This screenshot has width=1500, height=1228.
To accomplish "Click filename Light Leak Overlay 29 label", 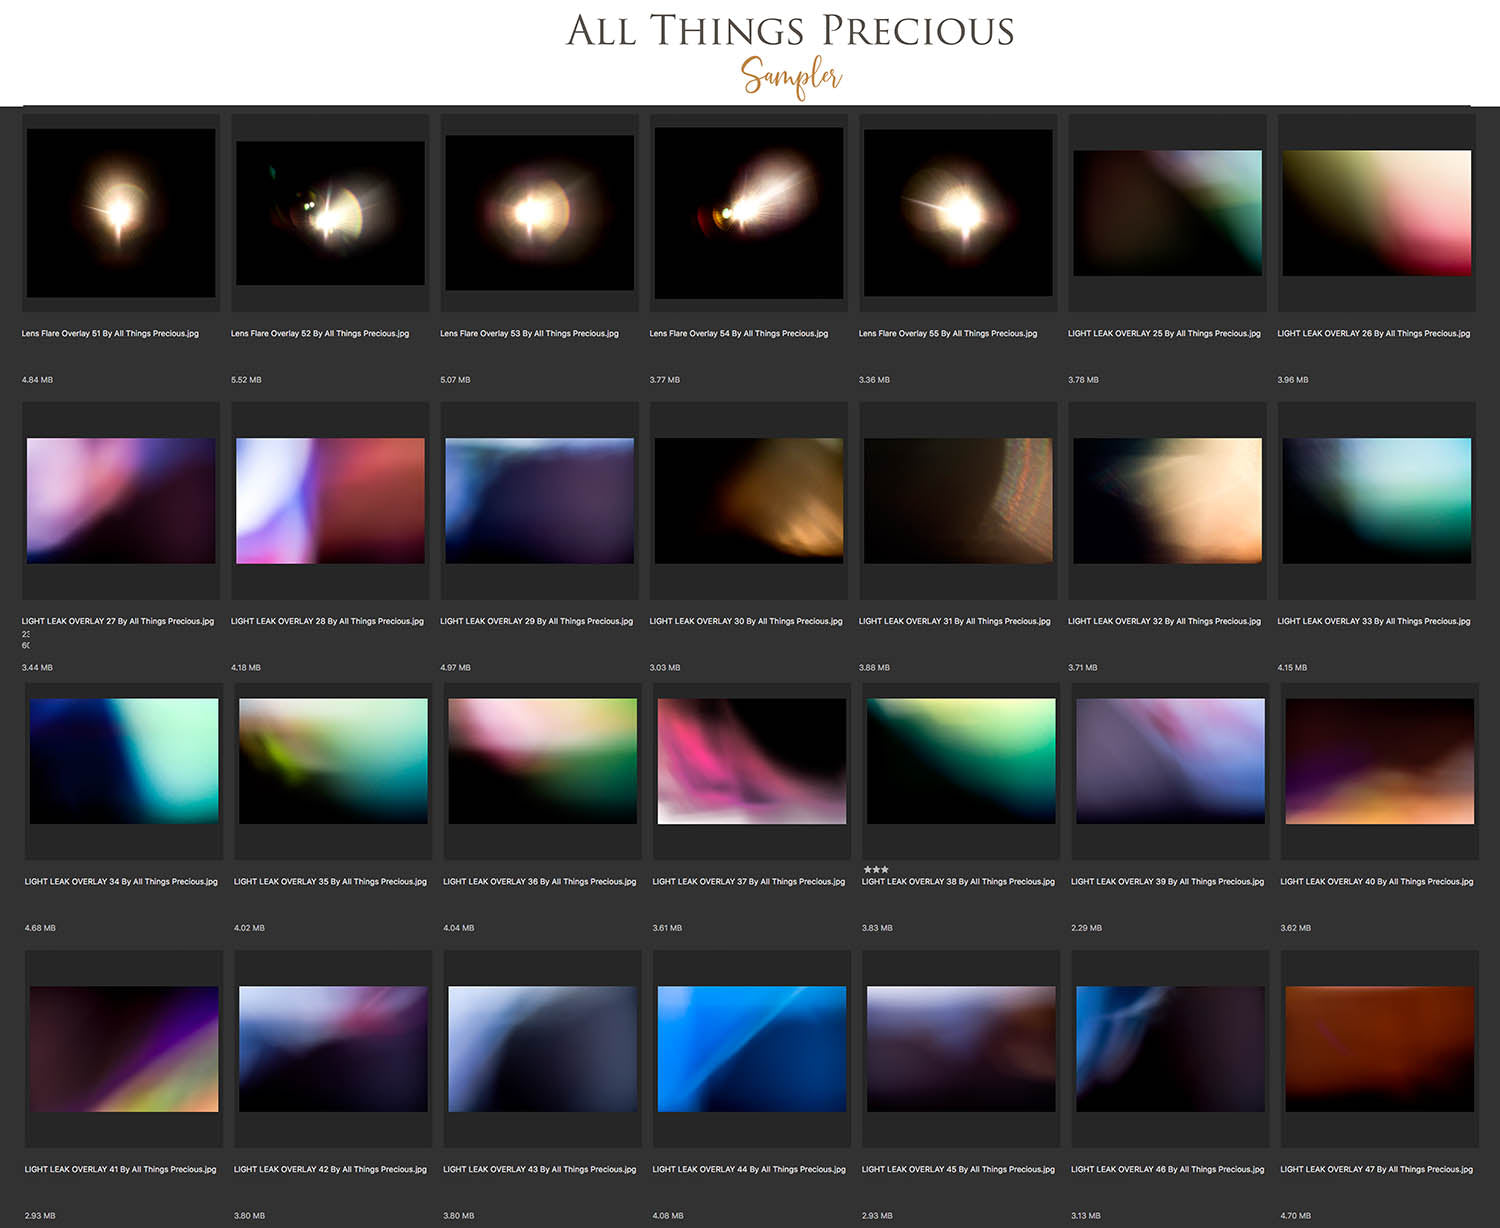I will point(536,621).
